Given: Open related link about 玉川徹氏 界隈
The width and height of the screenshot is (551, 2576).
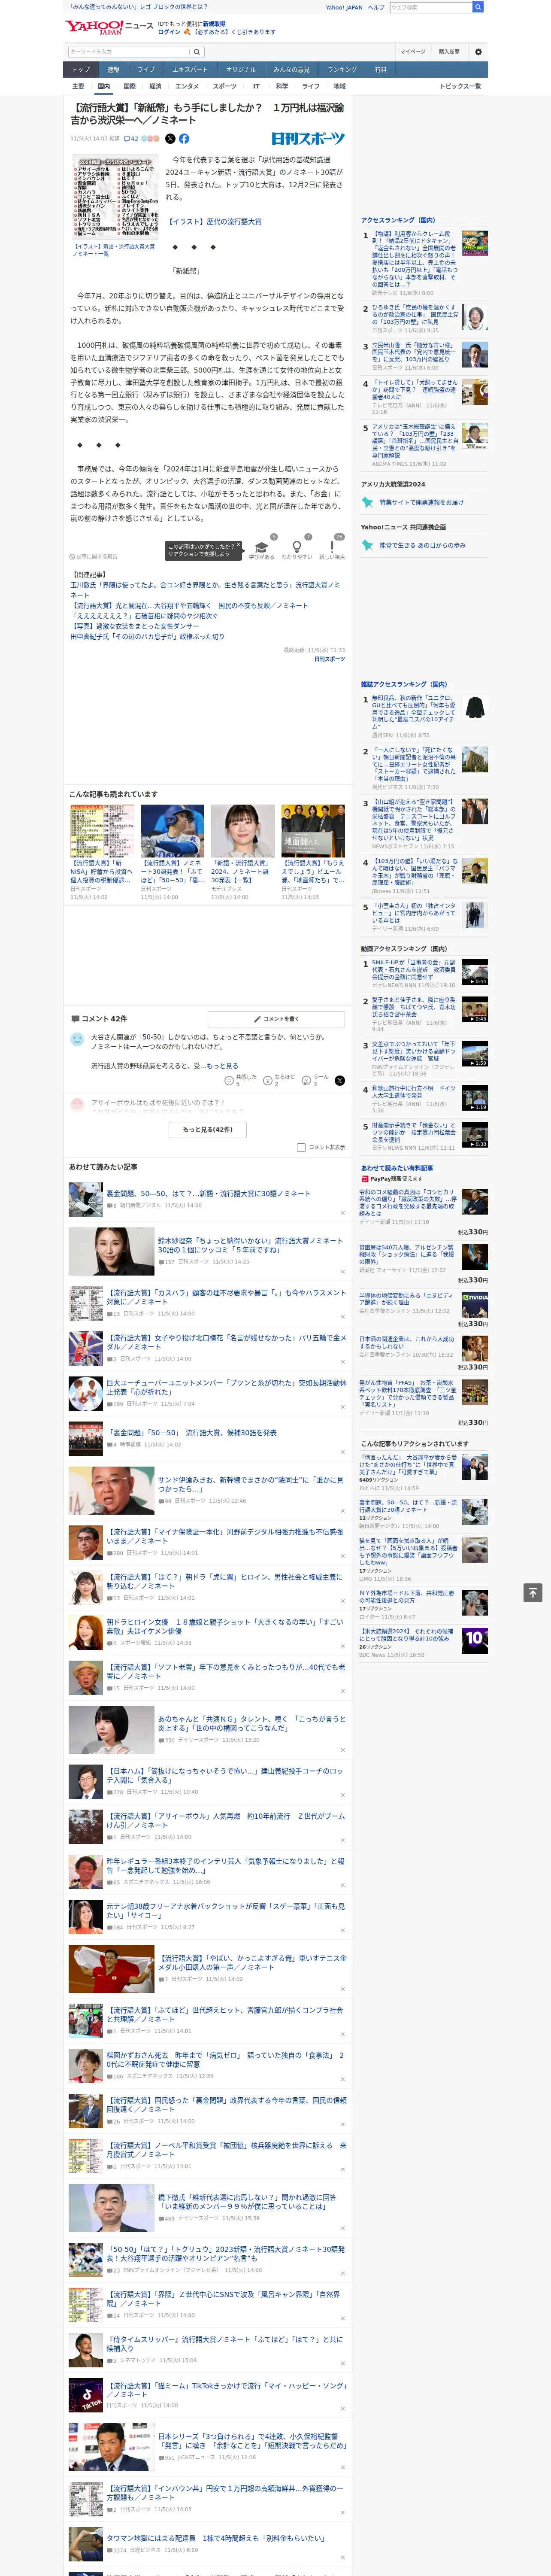Looking at the screenshot, I should click(x=205, y=590).
